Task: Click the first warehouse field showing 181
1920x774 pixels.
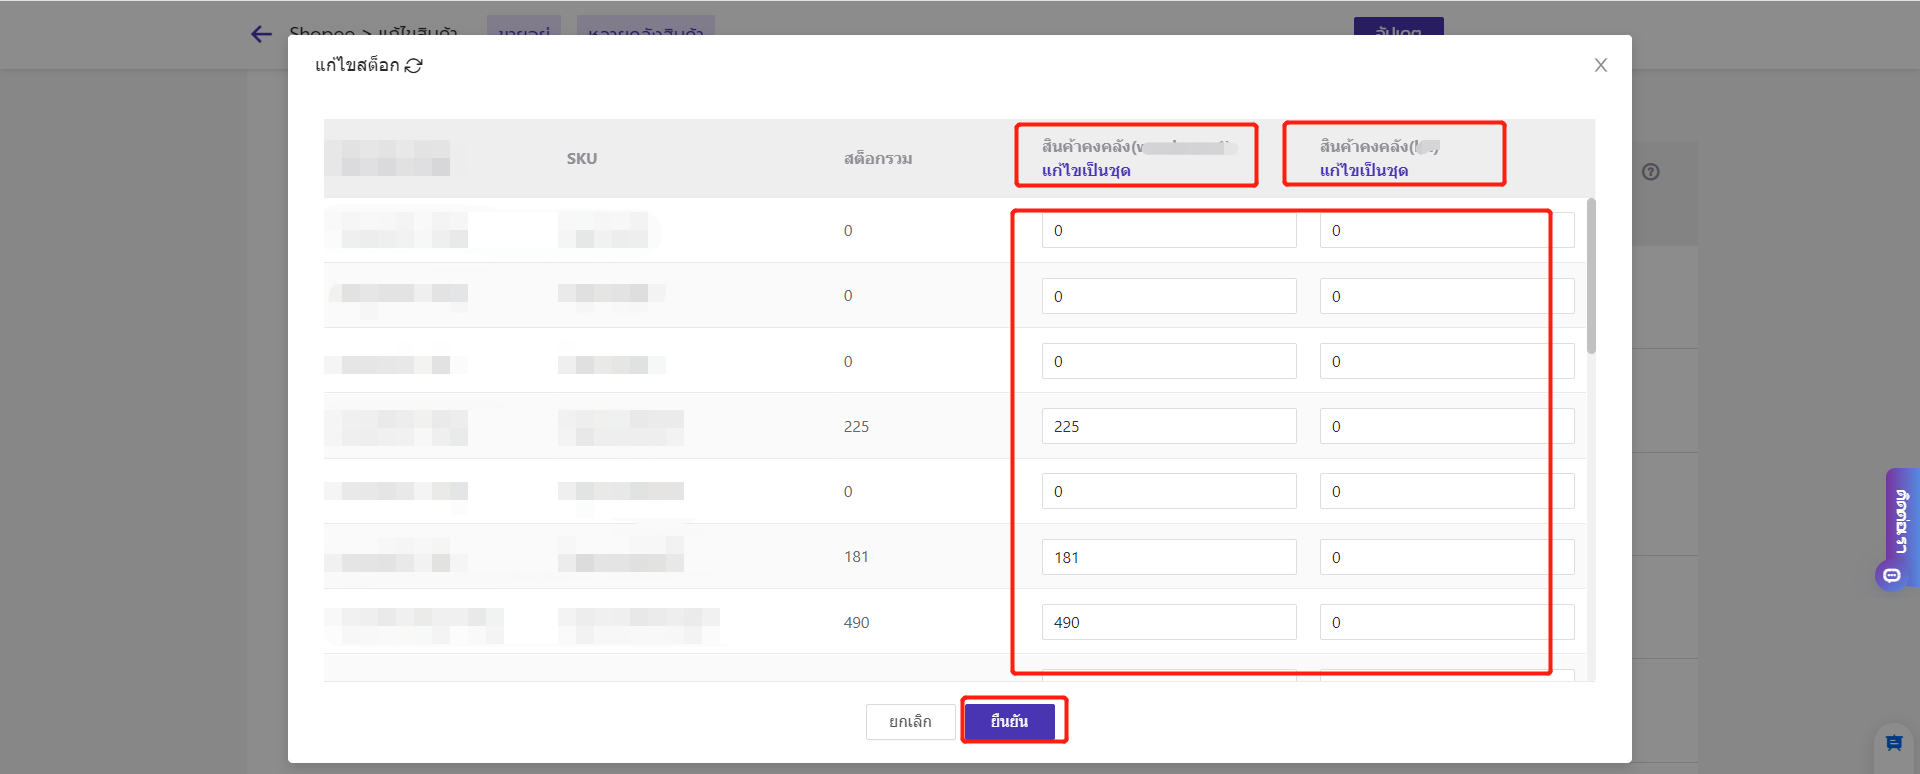Action: click(x=1168, y=557)
